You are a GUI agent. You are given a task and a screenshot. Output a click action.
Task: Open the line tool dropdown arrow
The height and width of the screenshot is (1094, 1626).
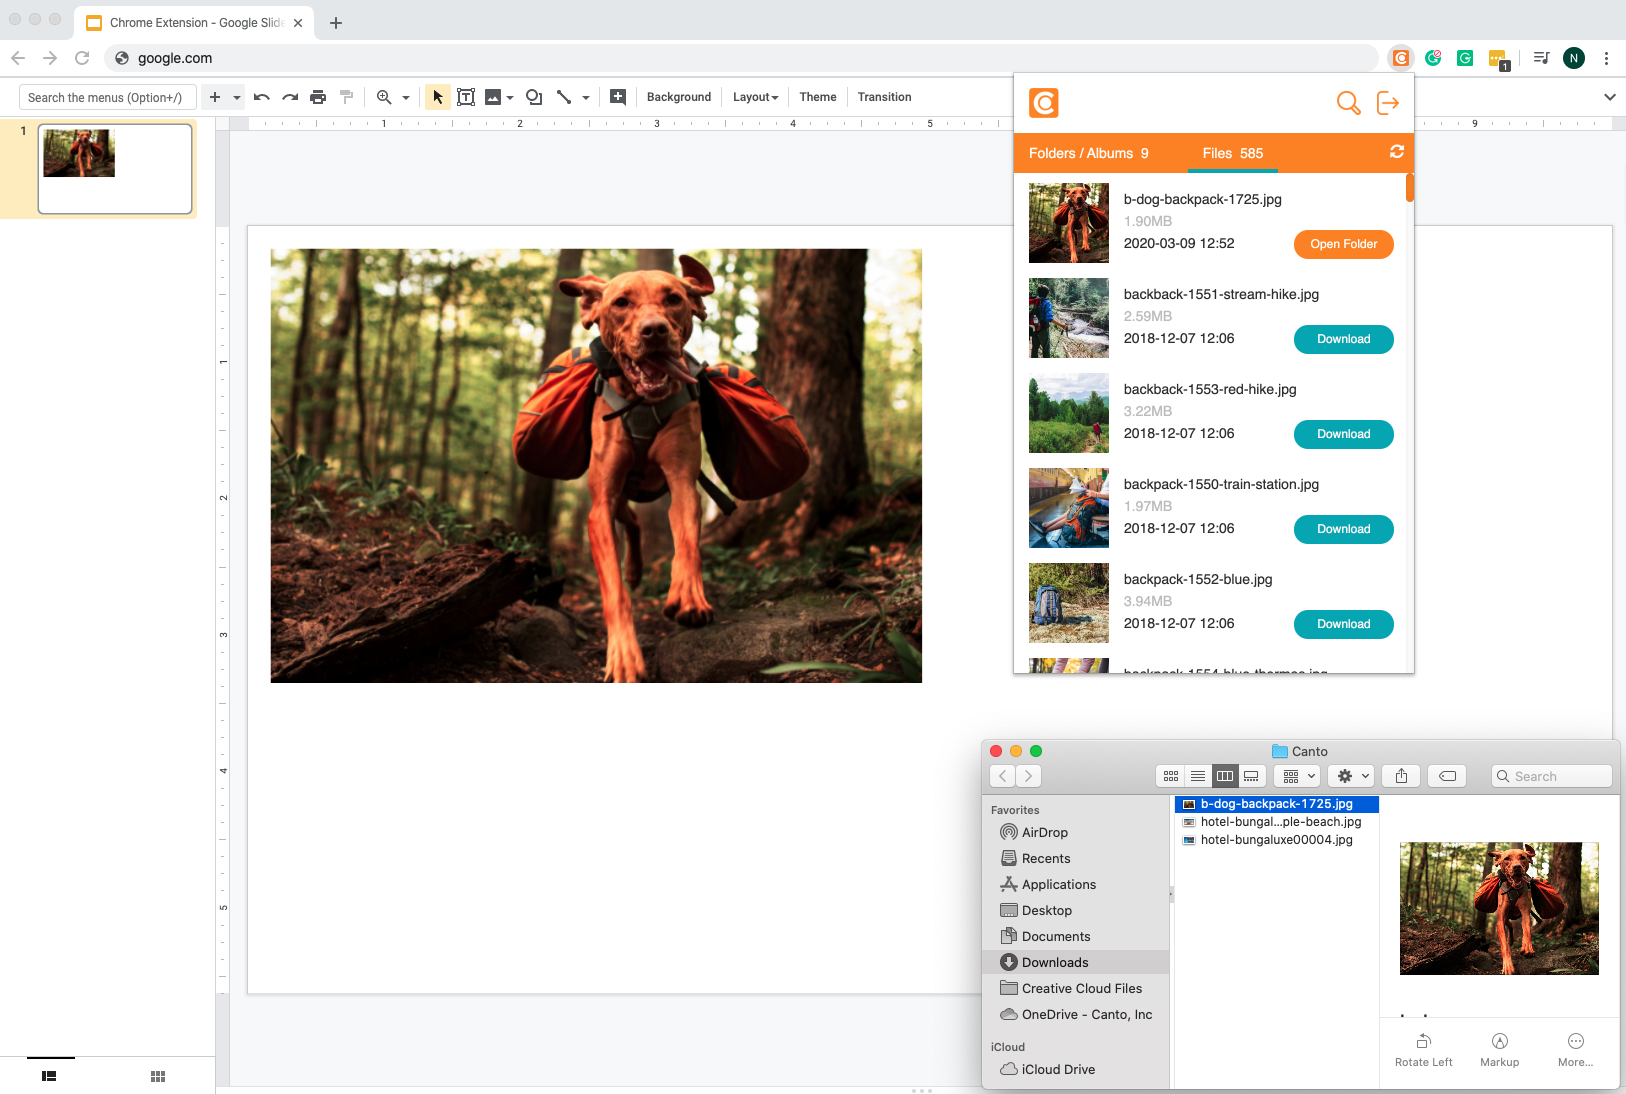tap(586, 97)
